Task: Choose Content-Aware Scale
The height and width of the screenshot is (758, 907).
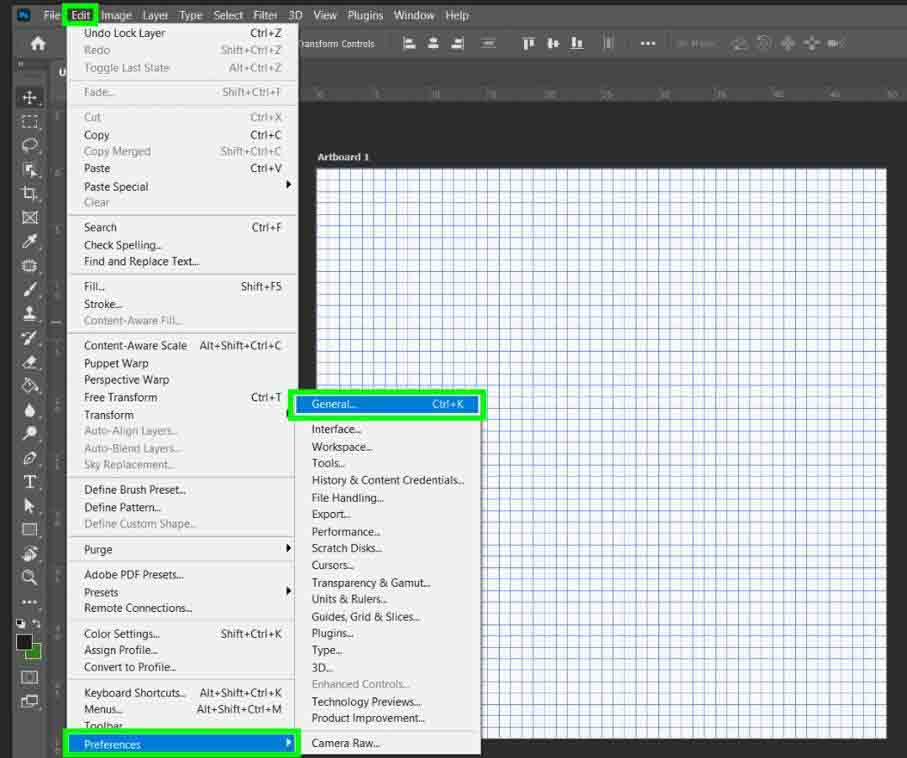Action: point(182,345)
